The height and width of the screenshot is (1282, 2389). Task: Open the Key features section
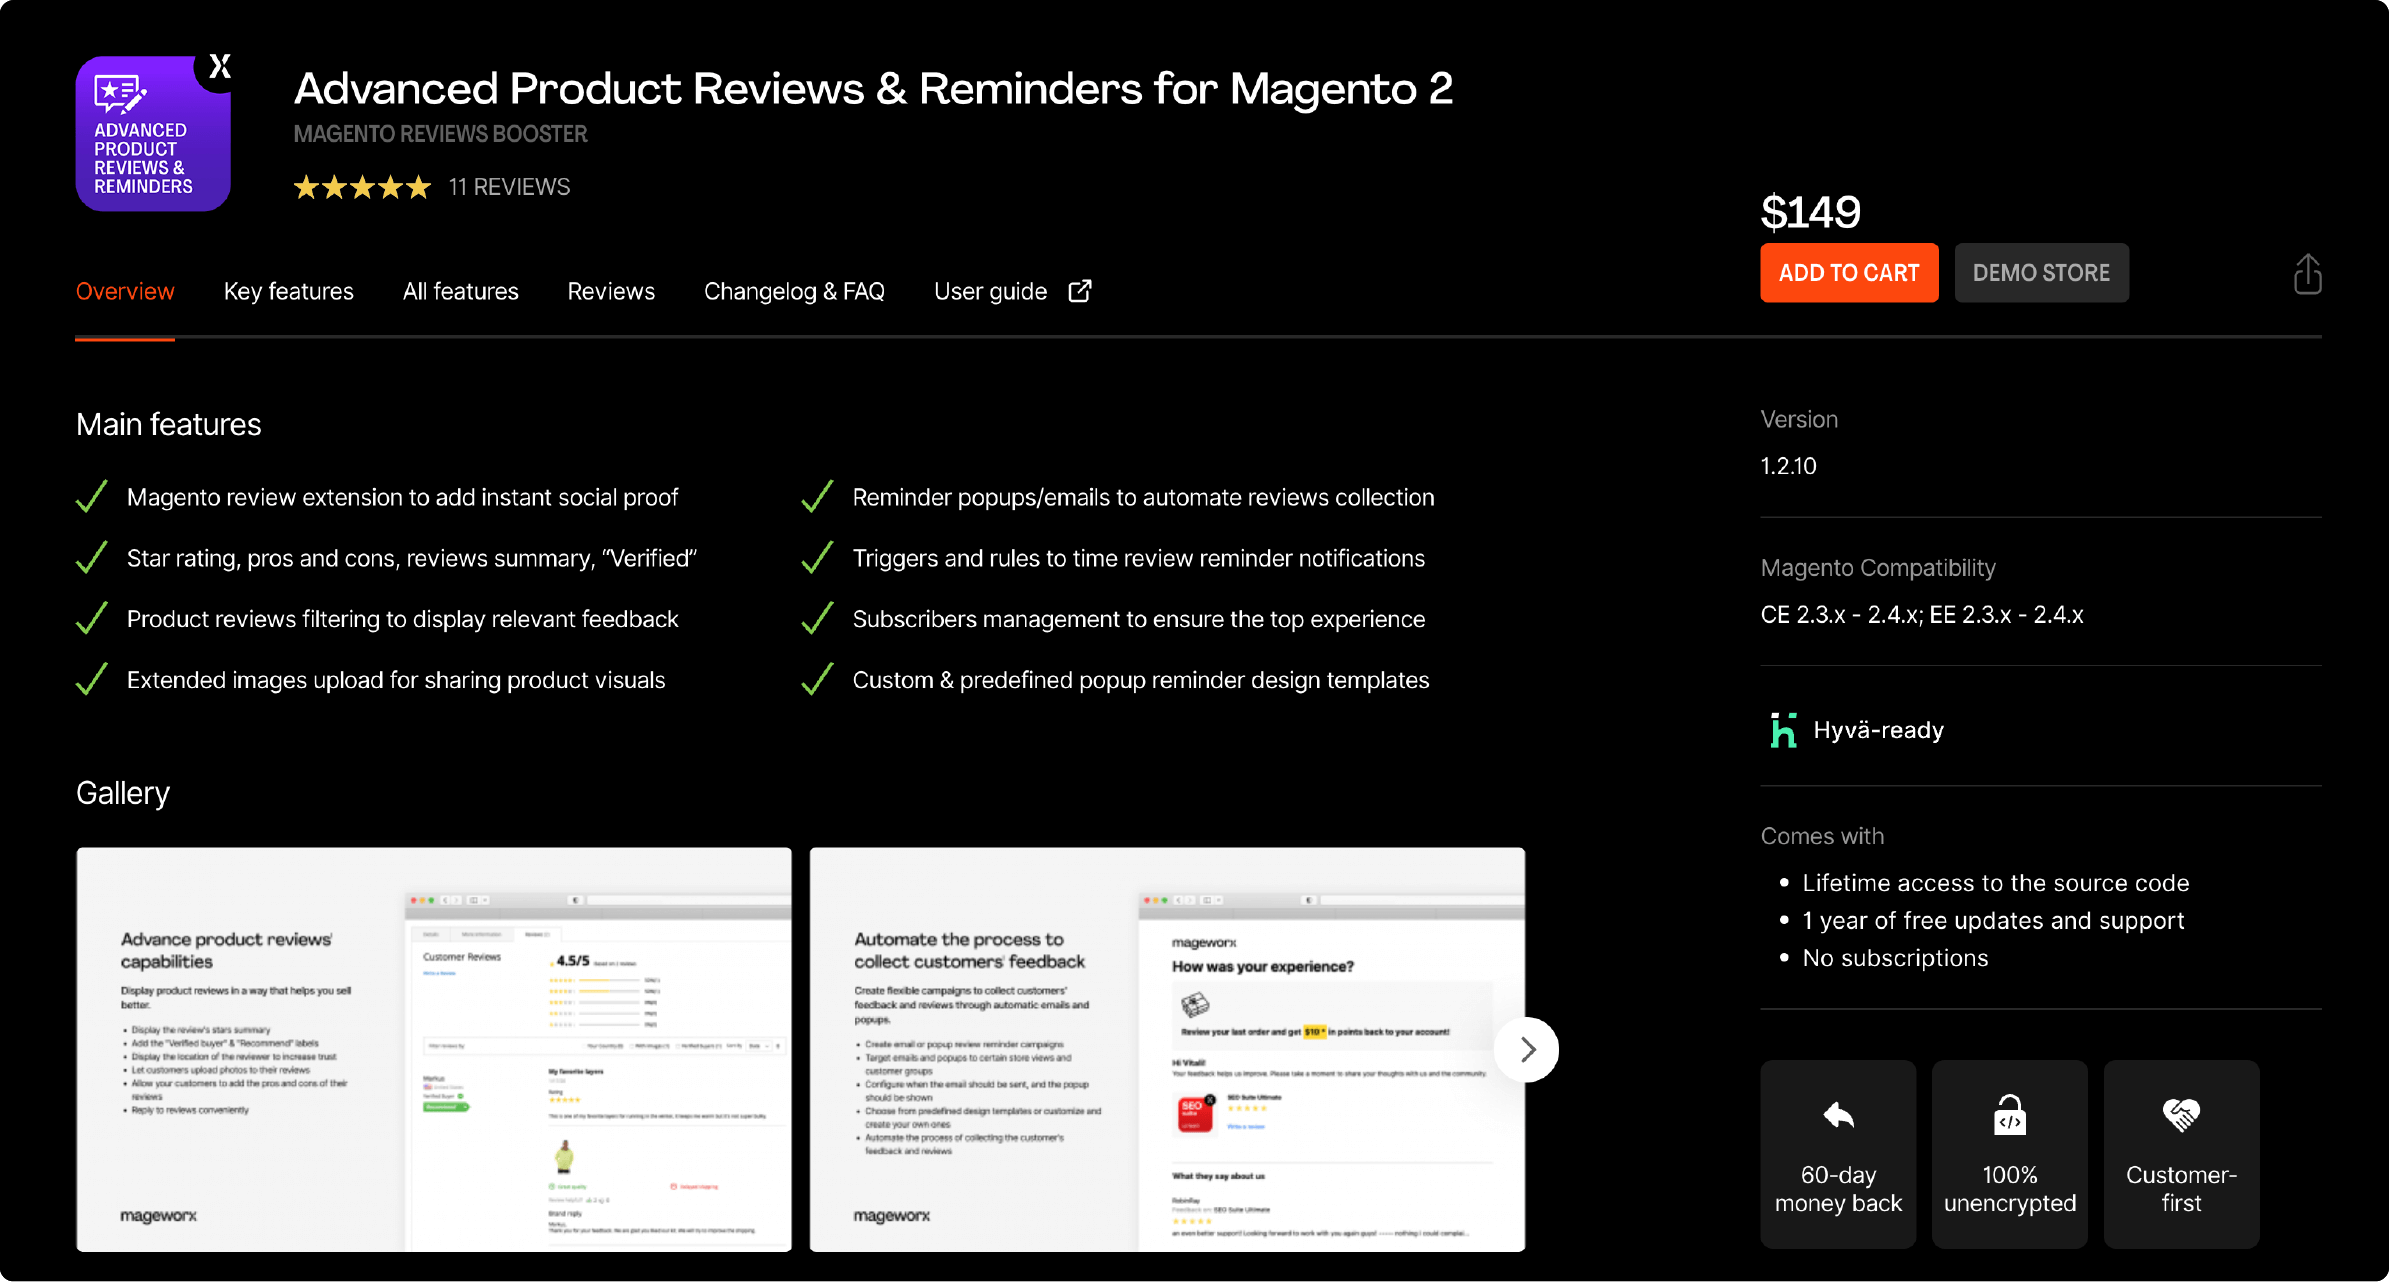(x=288, y=291)
